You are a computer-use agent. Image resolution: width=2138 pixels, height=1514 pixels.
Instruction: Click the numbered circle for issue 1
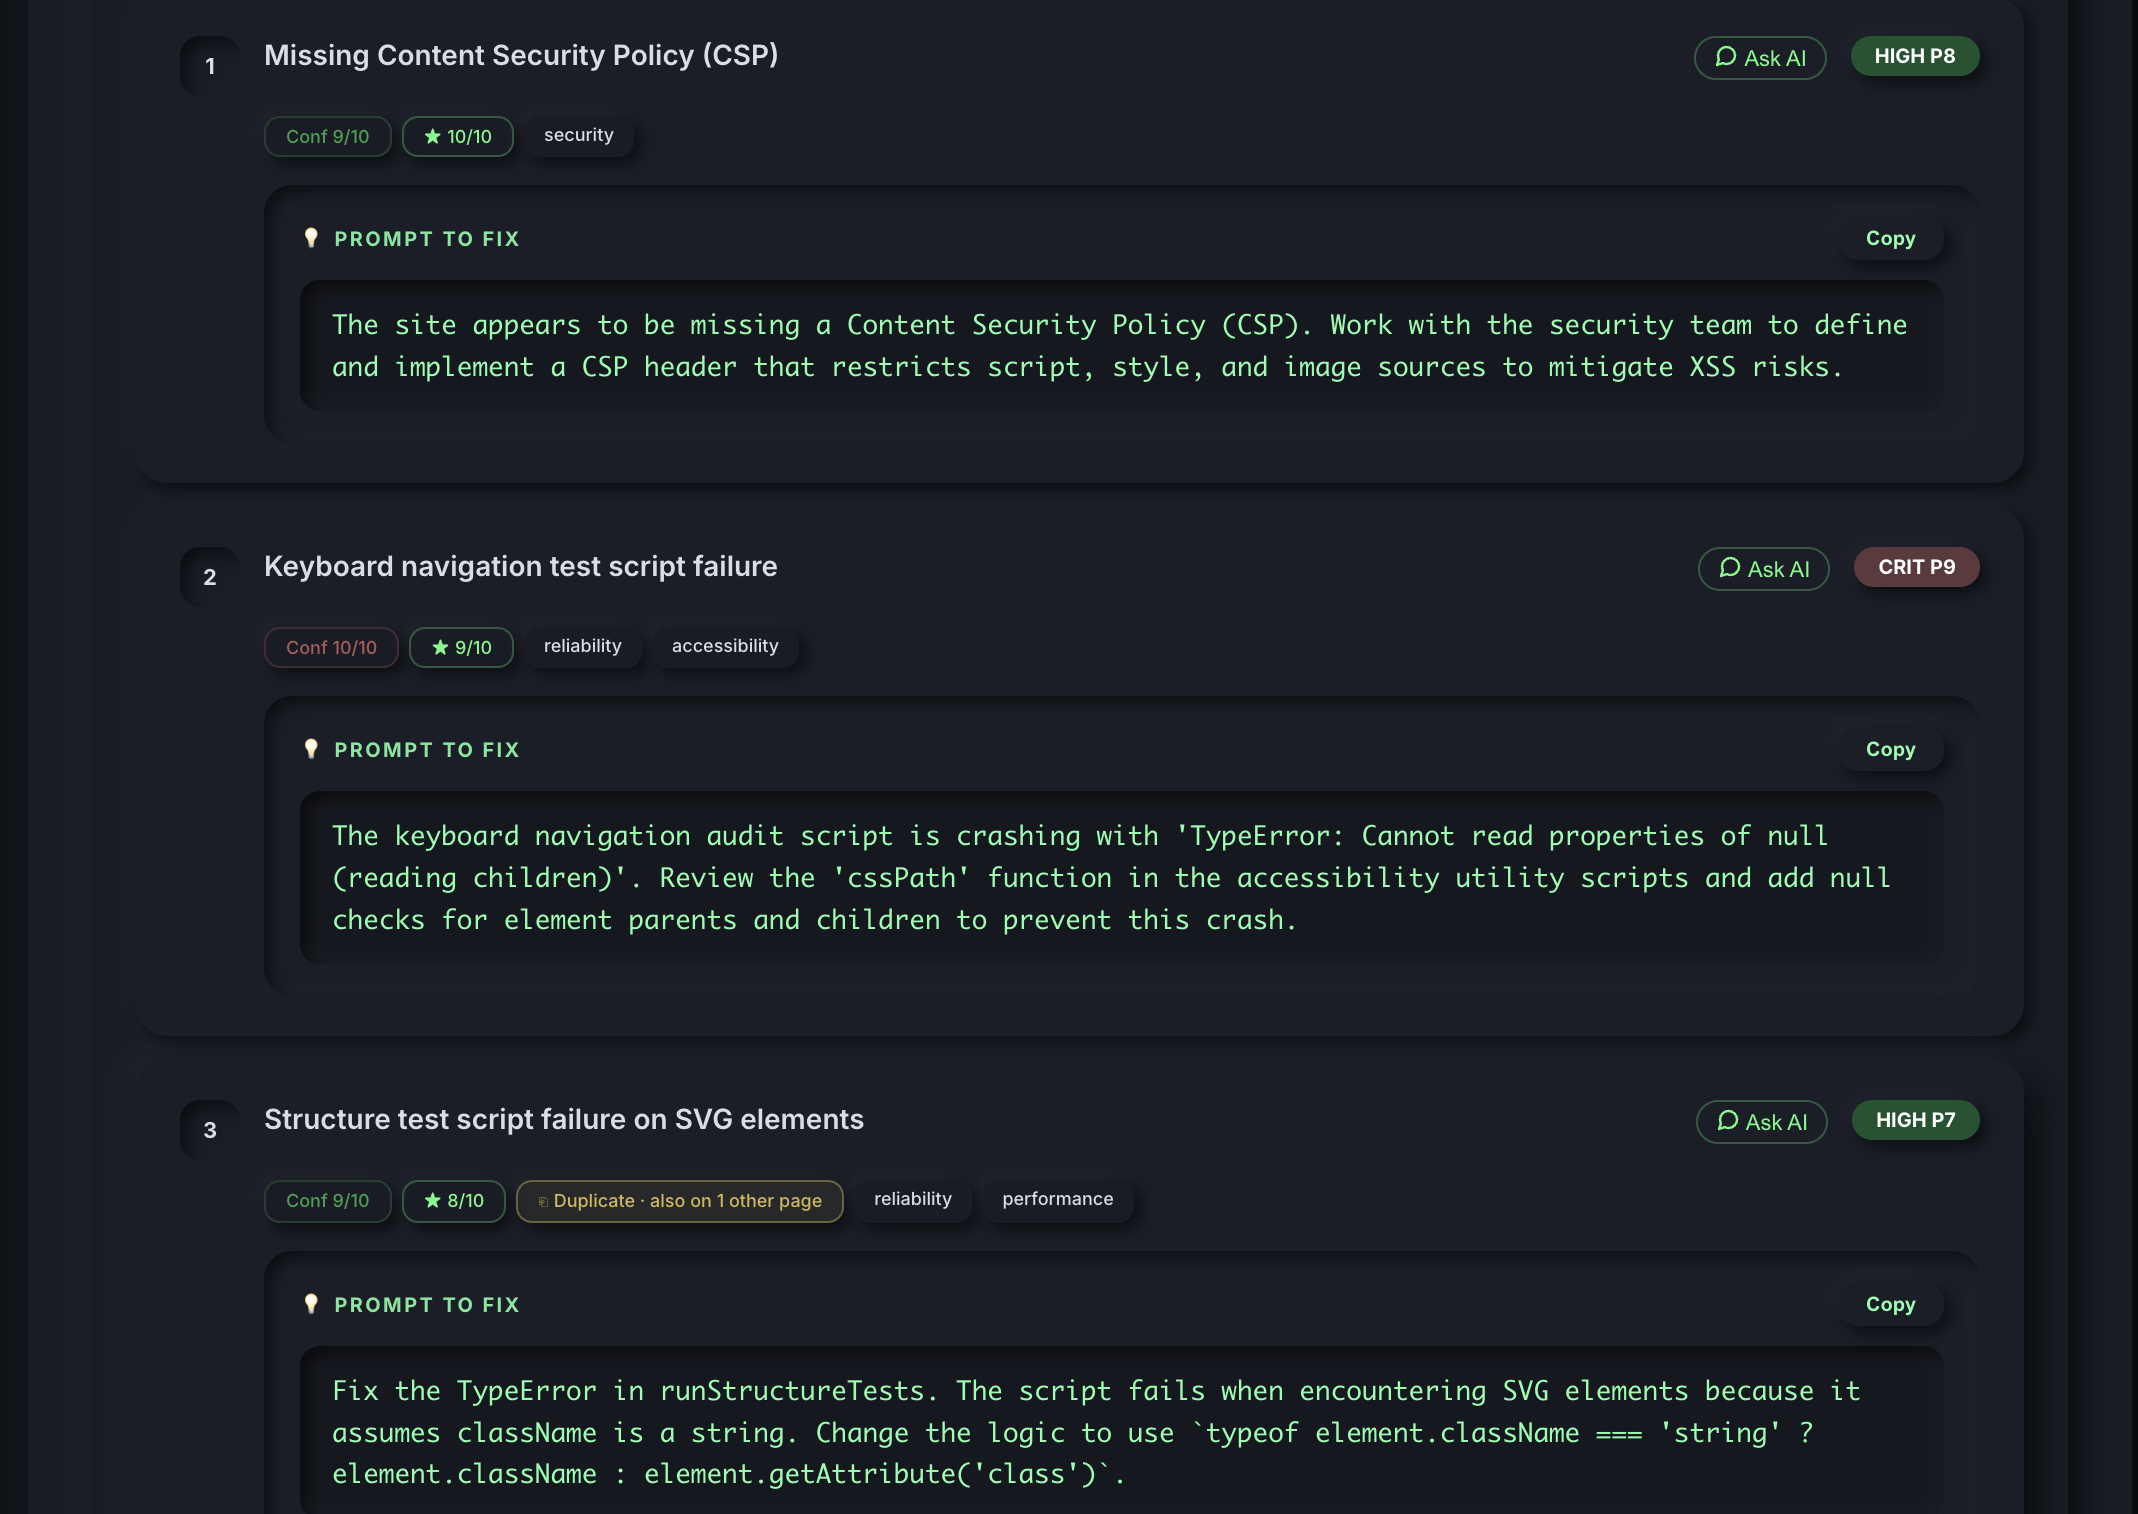pos(209,66)
